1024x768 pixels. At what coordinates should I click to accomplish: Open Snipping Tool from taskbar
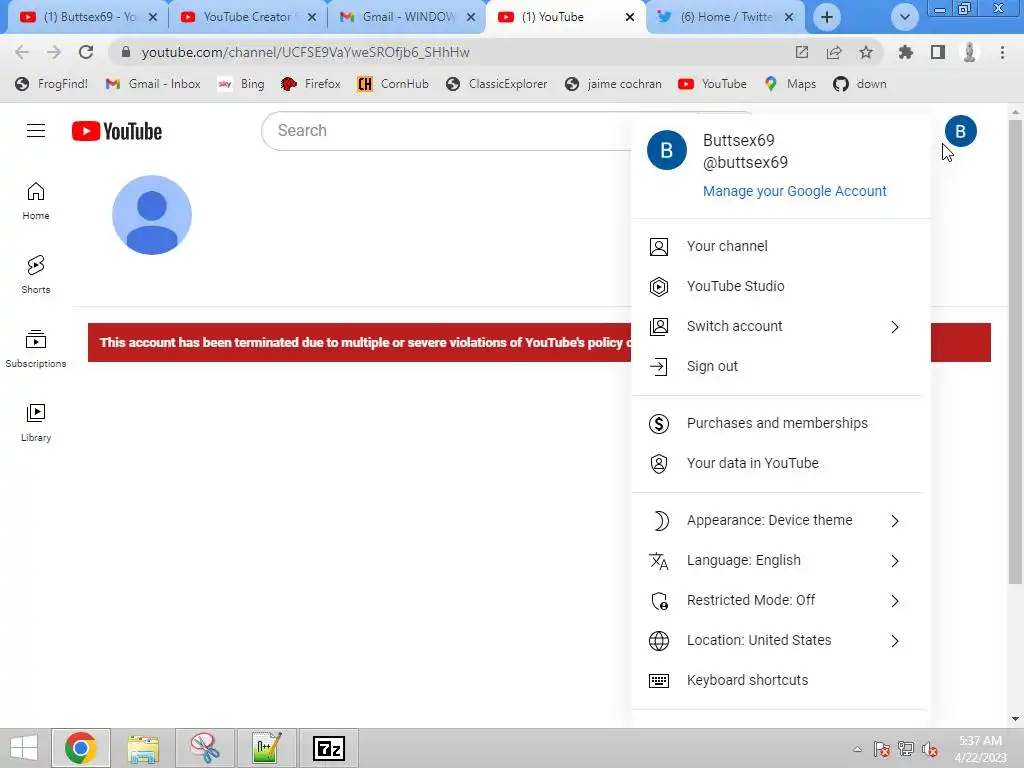[205, 748]
